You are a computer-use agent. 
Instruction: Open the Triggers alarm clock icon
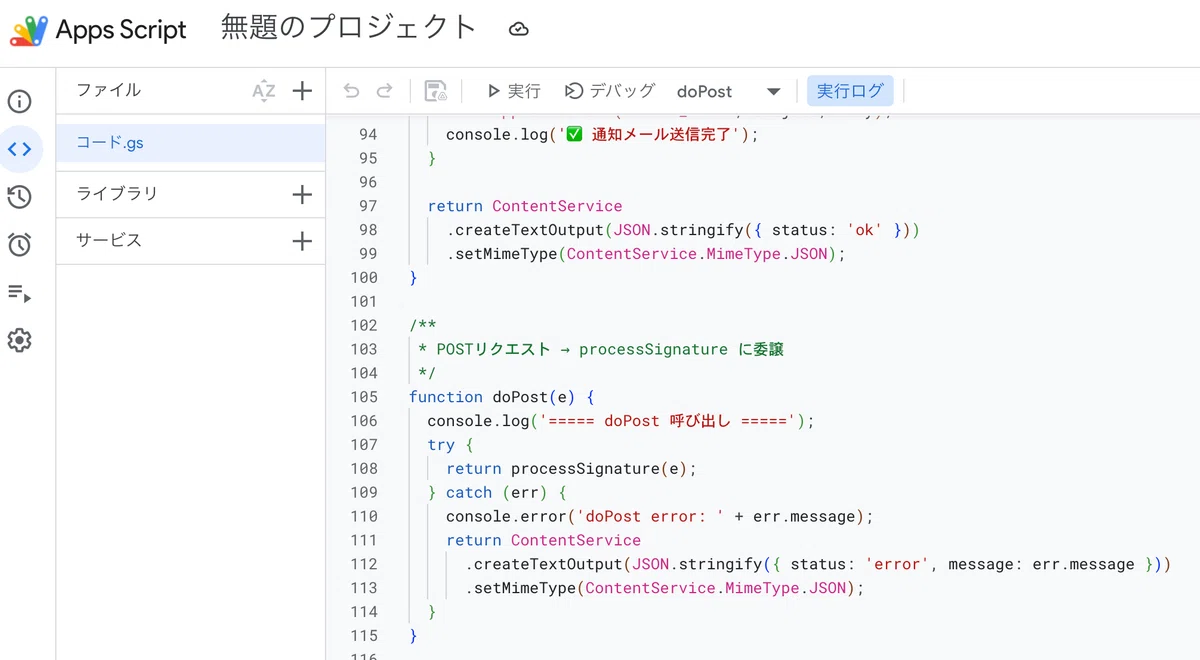pyautogui.click(x=20, y=245)
